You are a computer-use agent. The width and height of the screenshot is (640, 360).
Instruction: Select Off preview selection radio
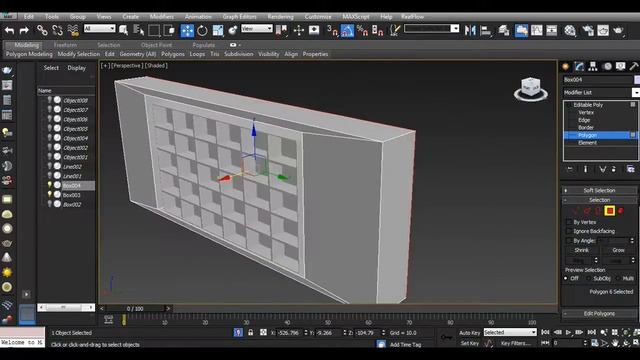[x=566, y=278]
